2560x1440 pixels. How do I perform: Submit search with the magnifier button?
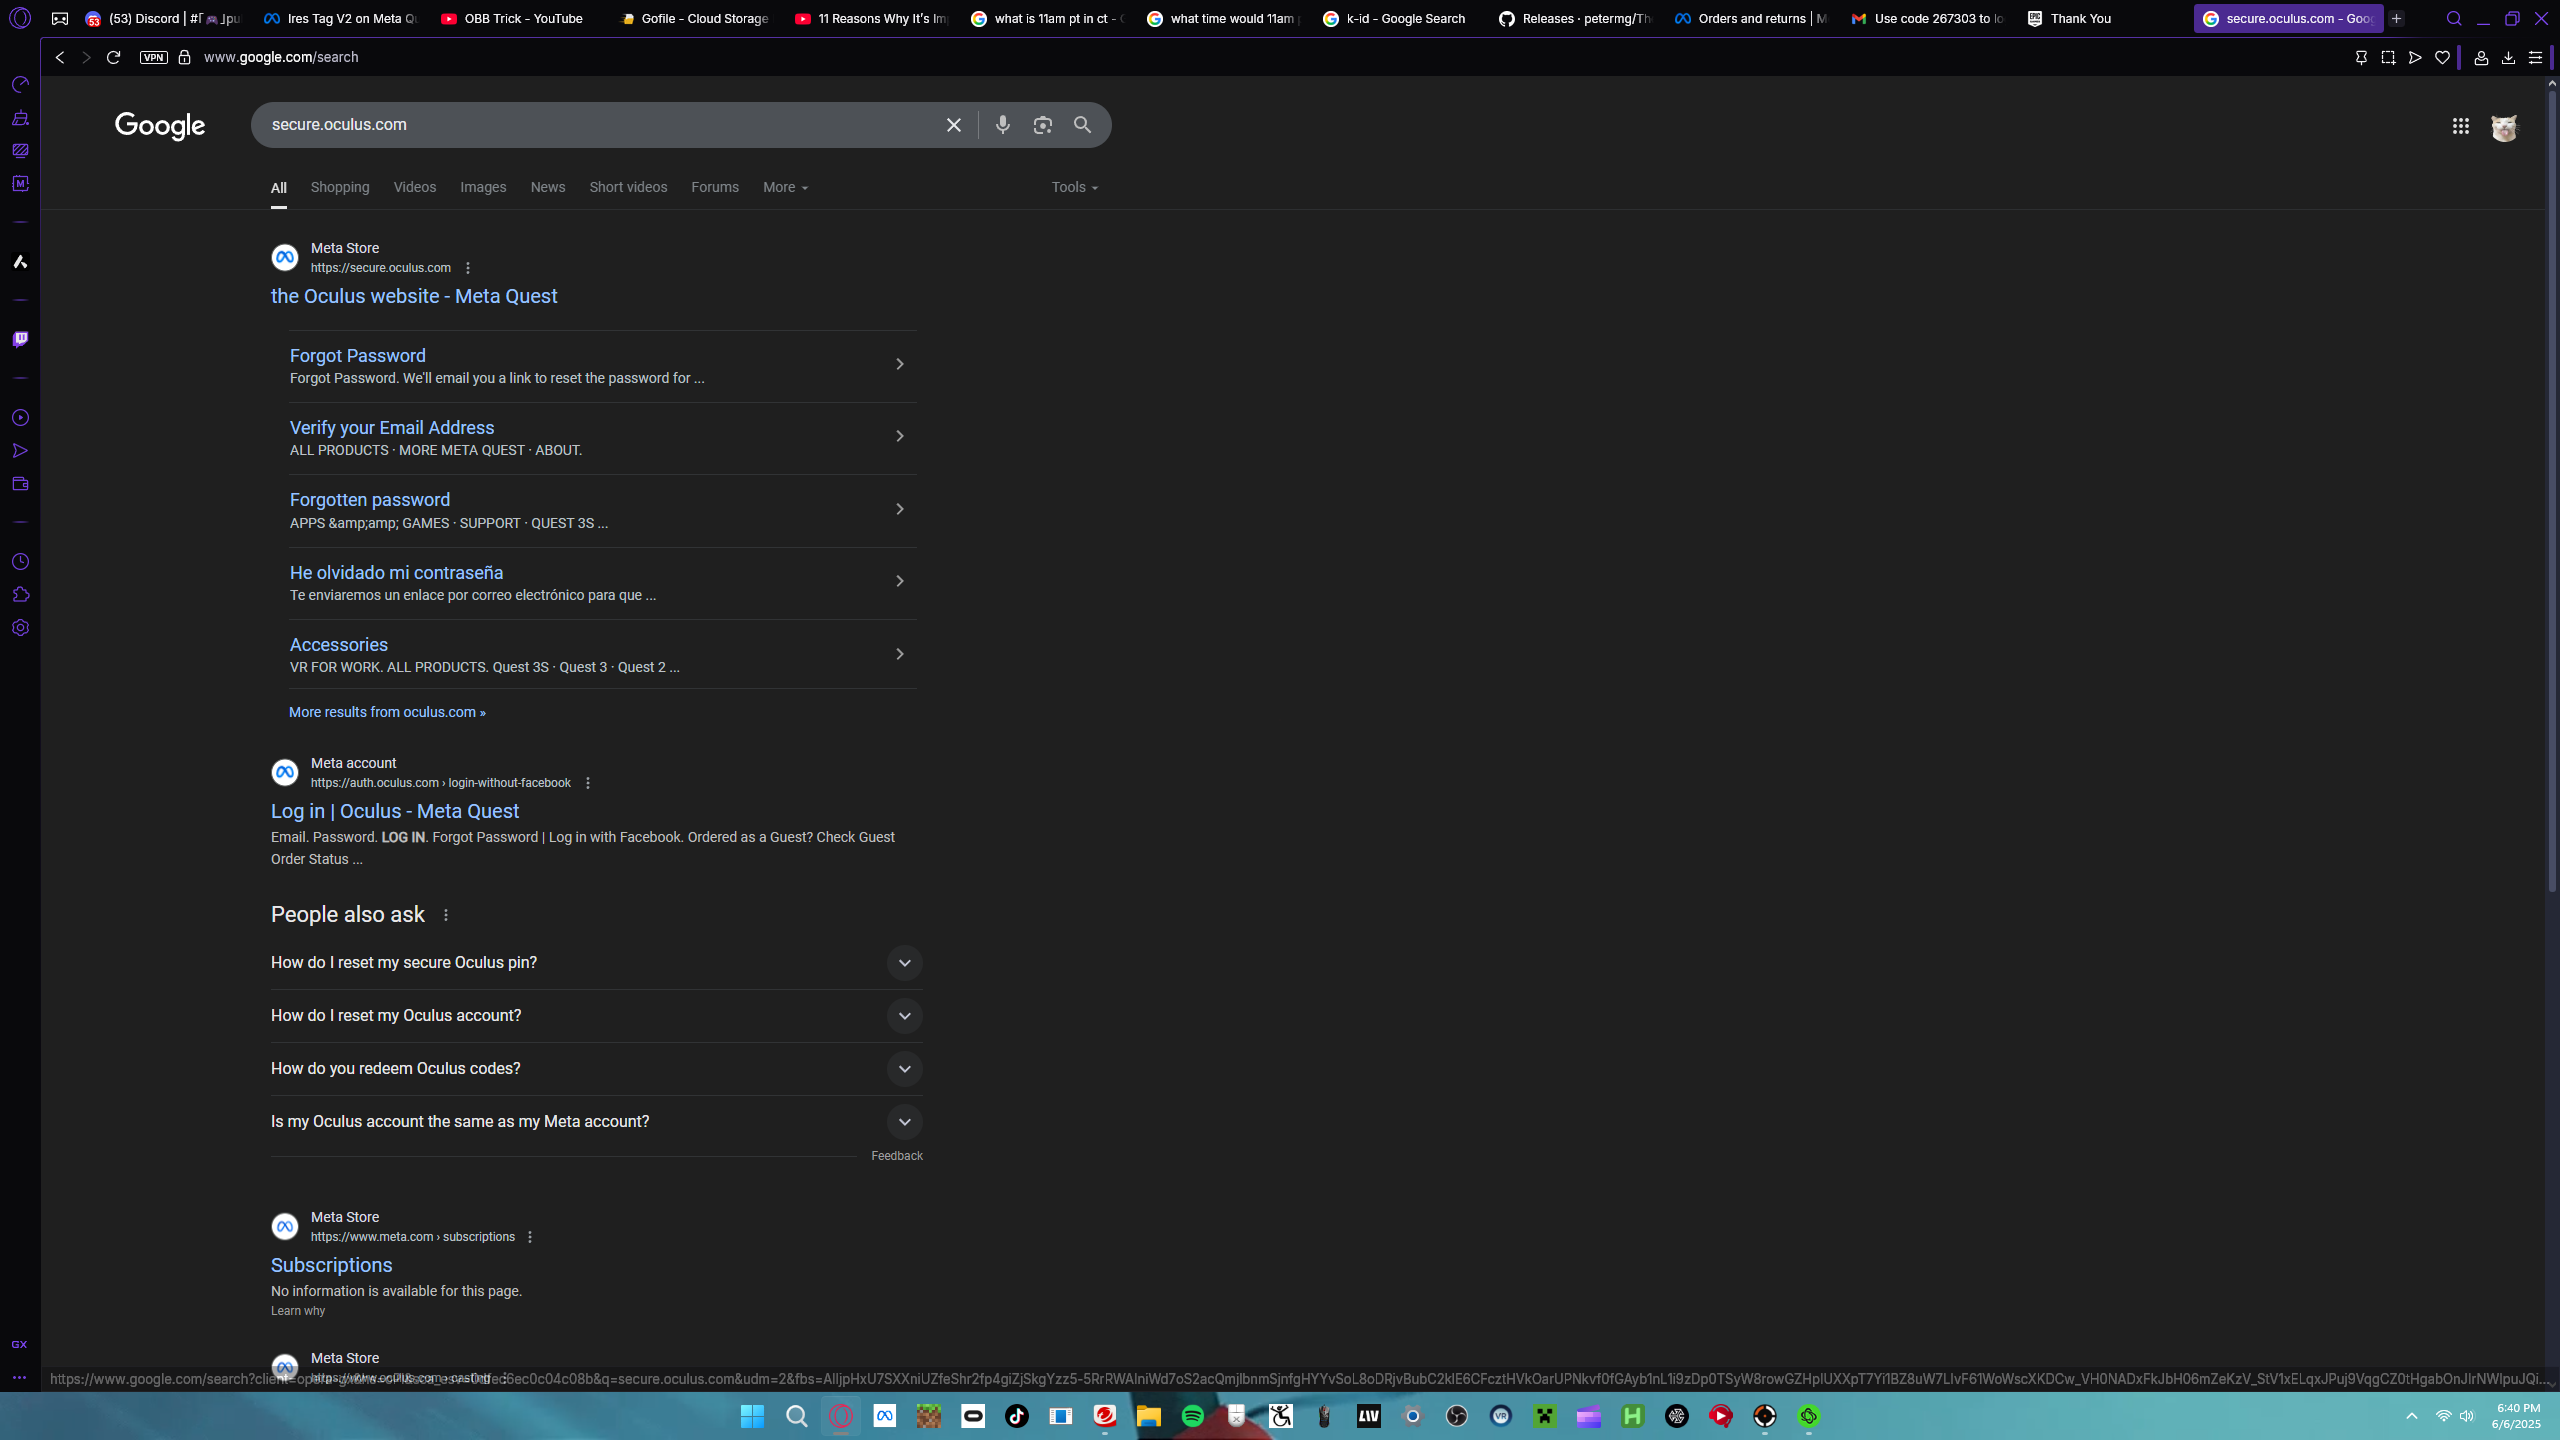coord(1082,125)
